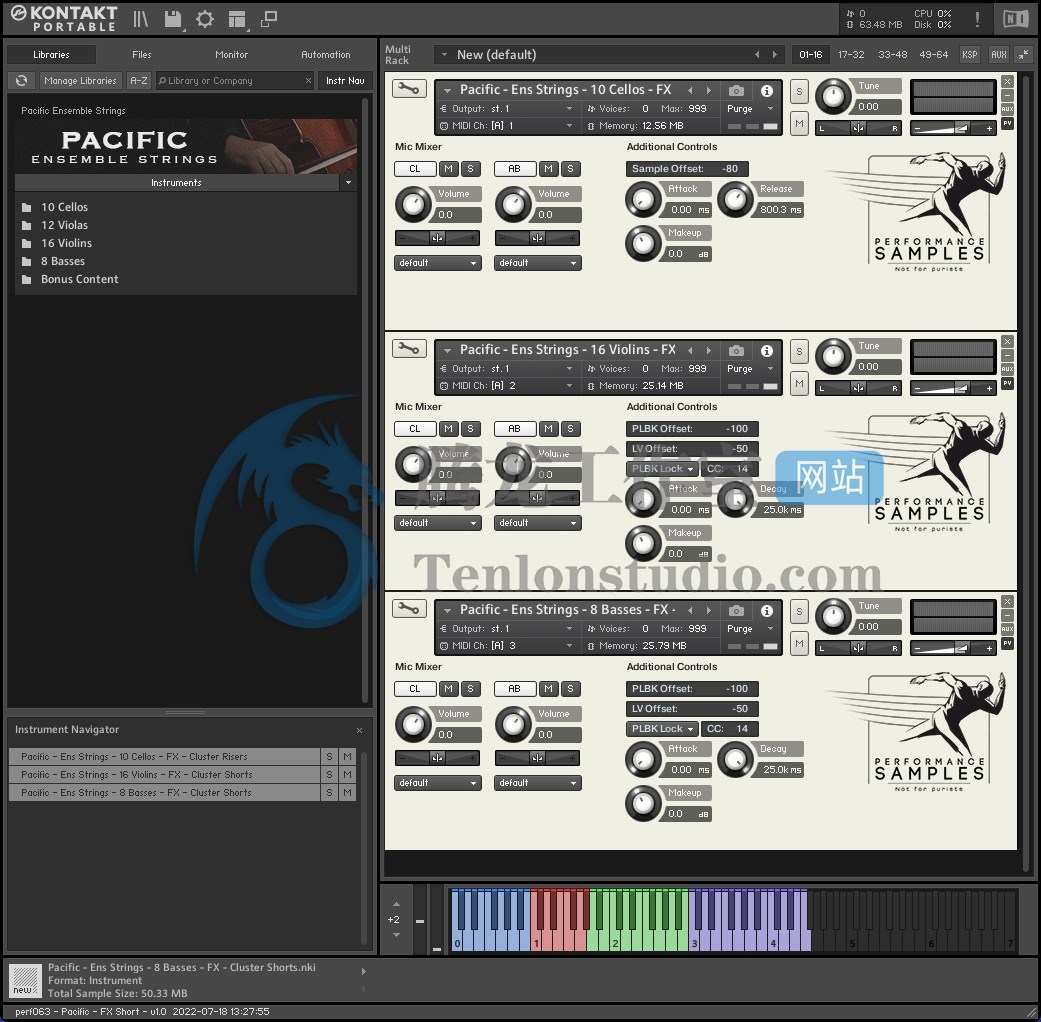Click the A-Z sort button

tap(139, 80)
